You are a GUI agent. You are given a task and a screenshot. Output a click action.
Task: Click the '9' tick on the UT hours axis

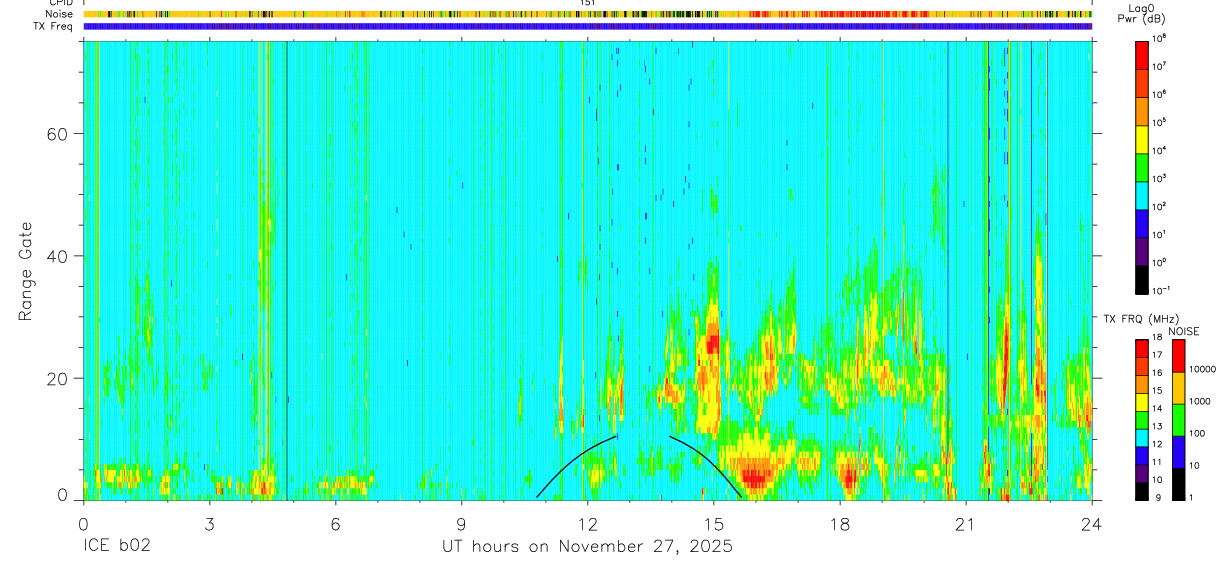point(462,523)
